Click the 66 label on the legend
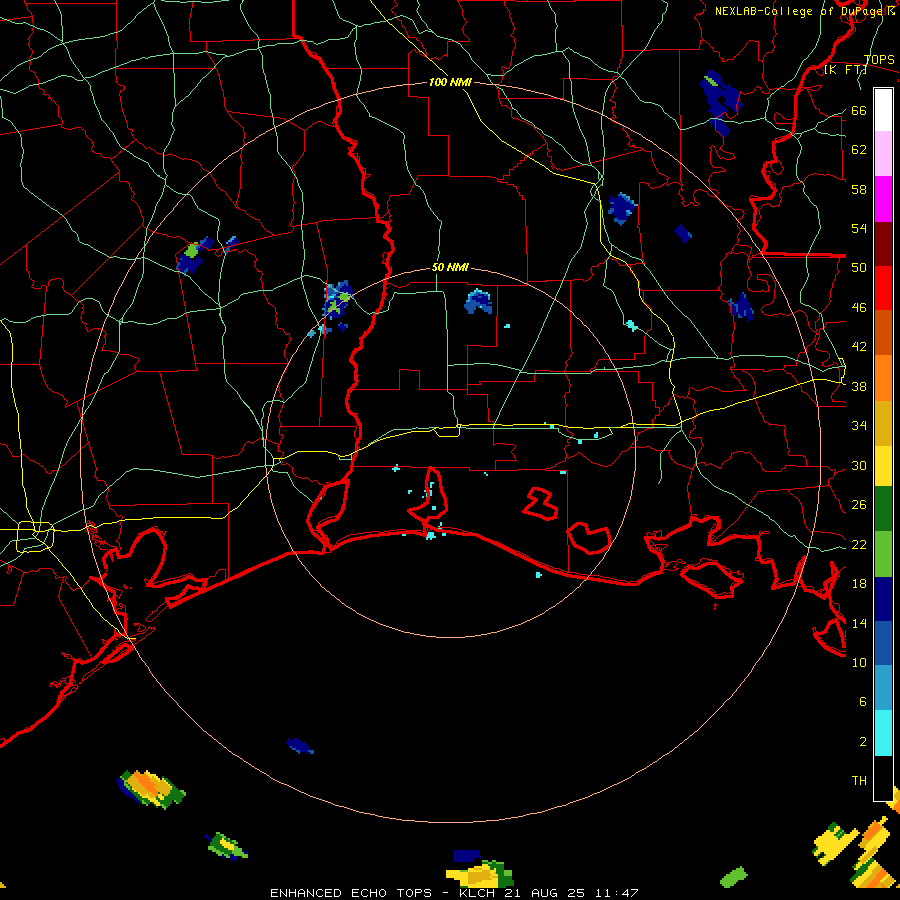This screenshot has height=900, width=900. [859, 110]
